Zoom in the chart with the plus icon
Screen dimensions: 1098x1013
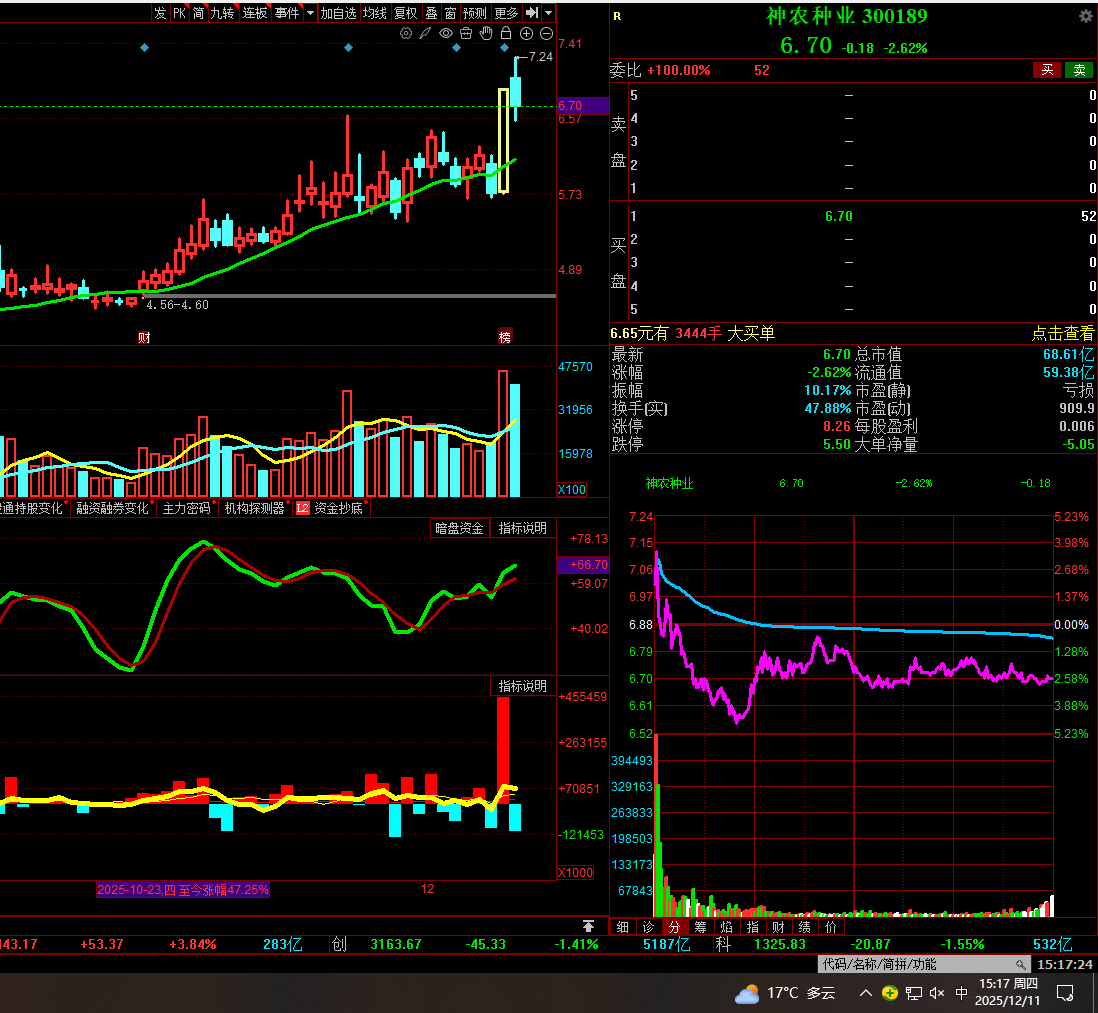point(527,34)
